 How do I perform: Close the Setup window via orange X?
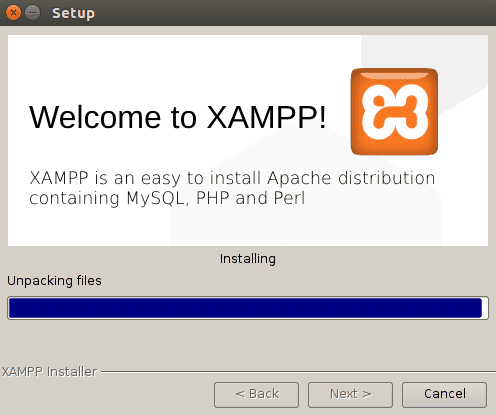tap(13, 13)
